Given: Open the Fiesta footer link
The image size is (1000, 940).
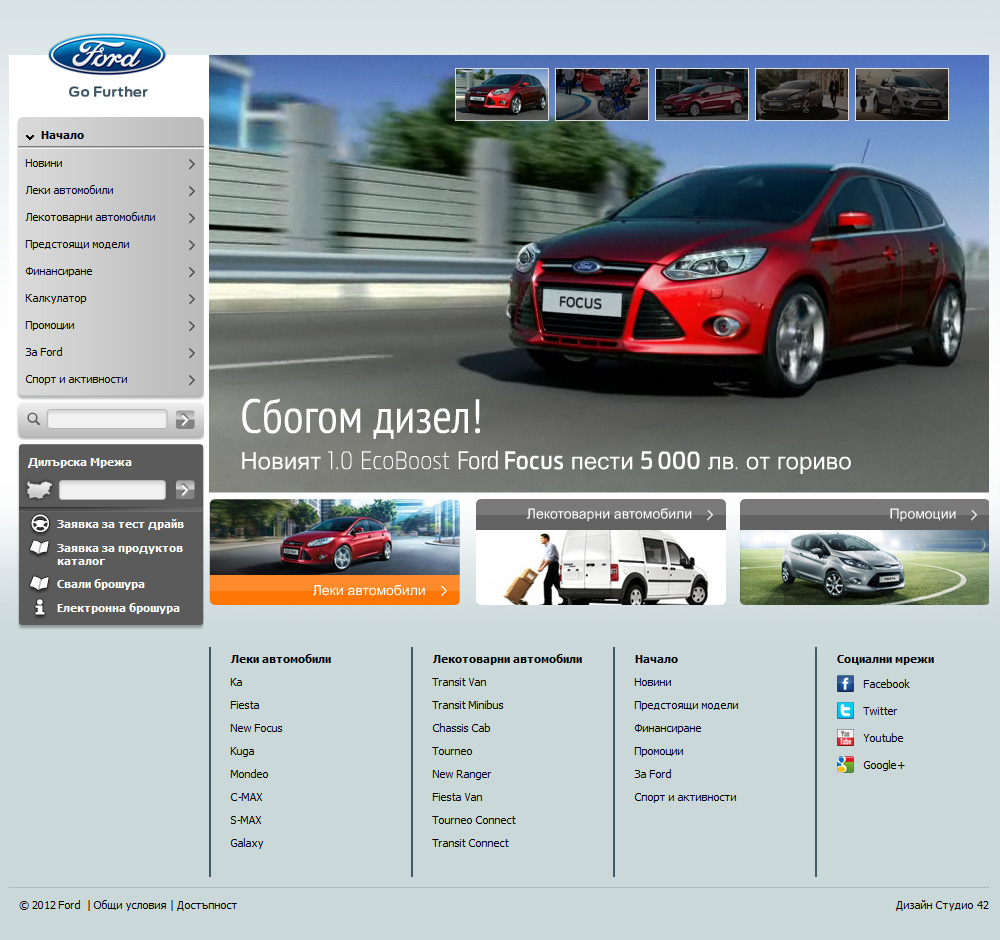Looking at the screenshot, I should 244,705.
